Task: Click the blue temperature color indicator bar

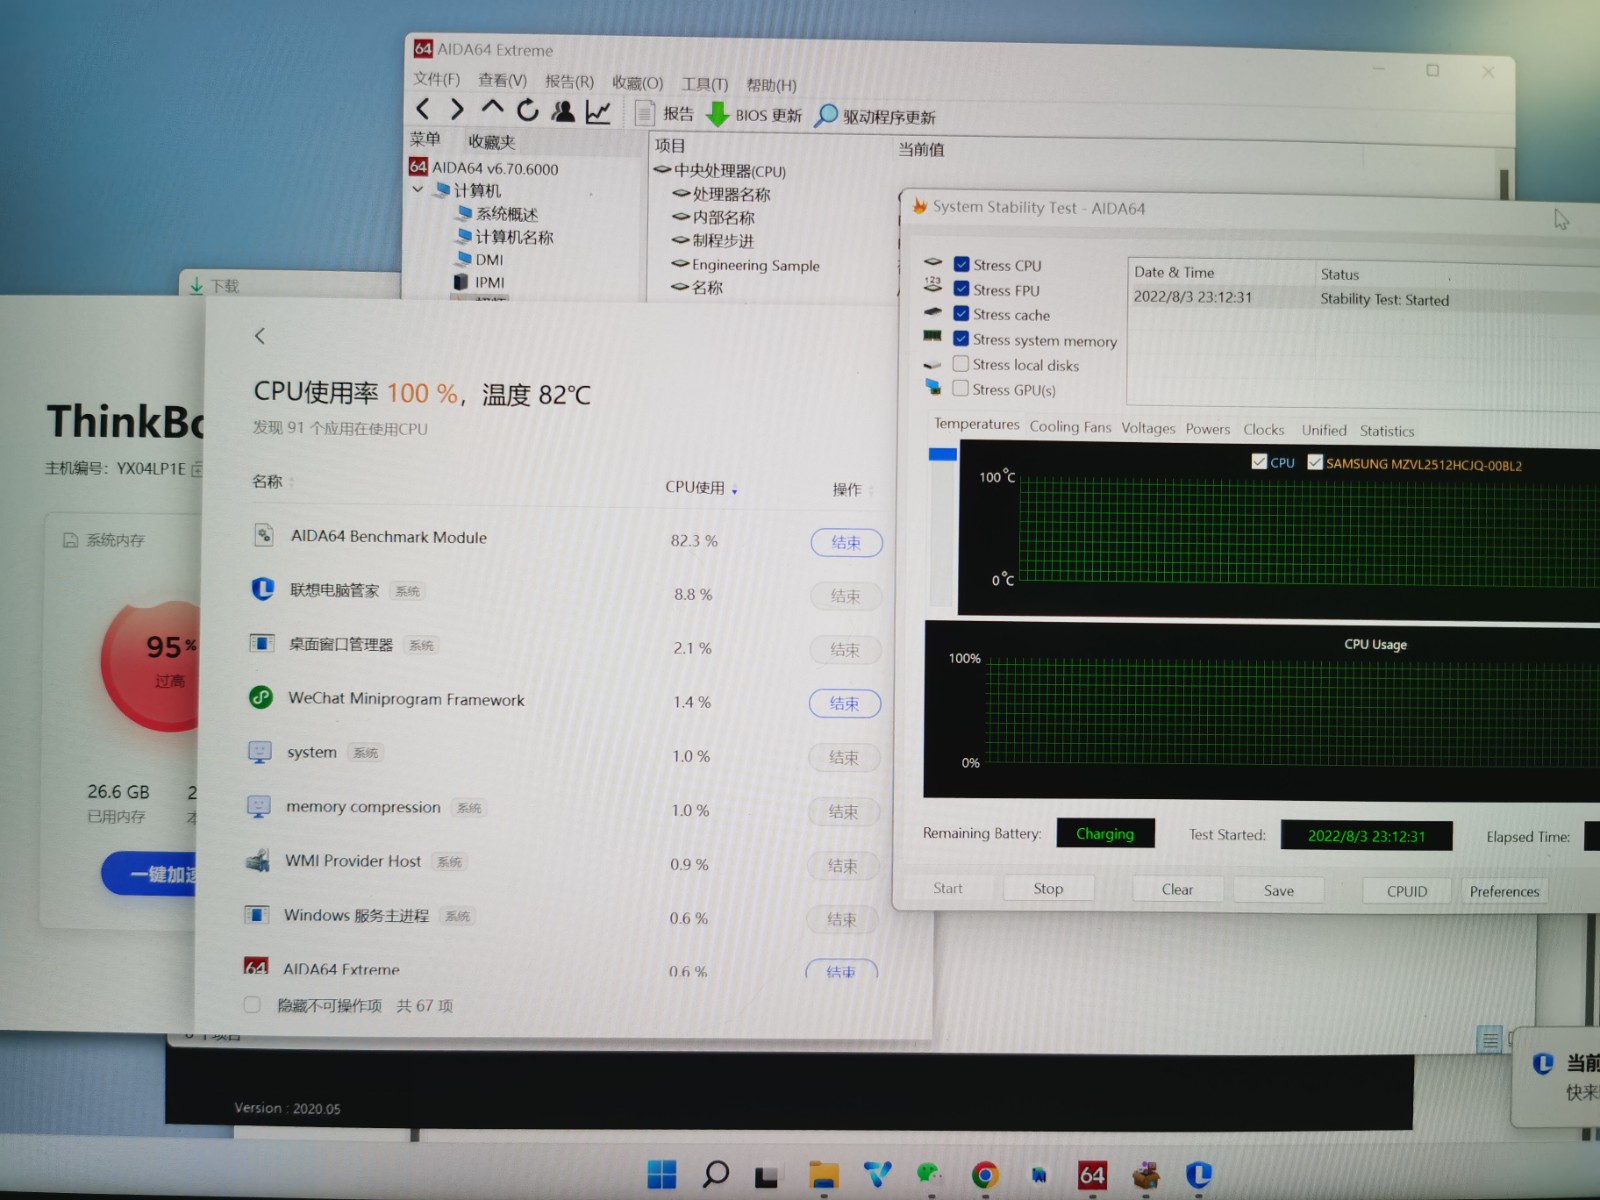Action: coord(942,454)
